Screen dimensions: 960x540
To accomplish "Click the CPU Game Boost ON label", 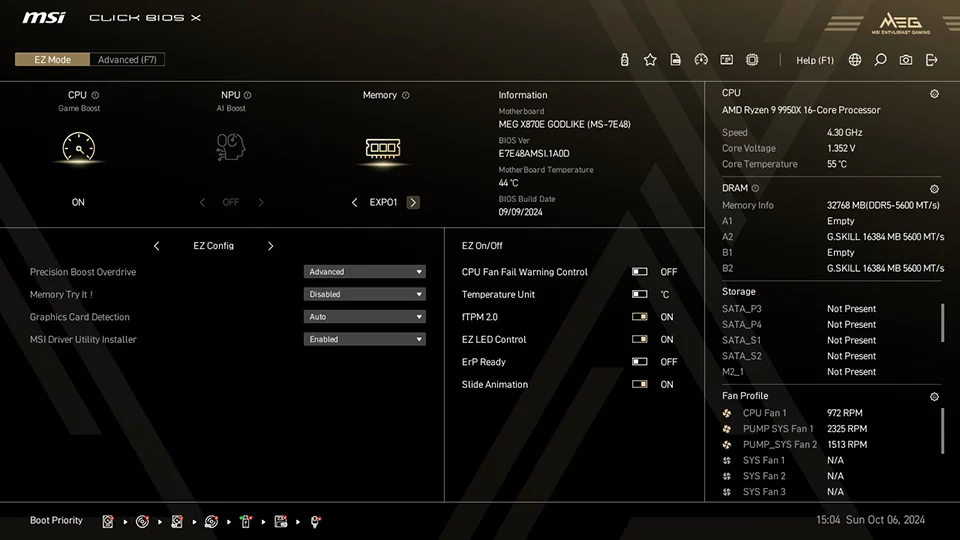I will [78, 202].
